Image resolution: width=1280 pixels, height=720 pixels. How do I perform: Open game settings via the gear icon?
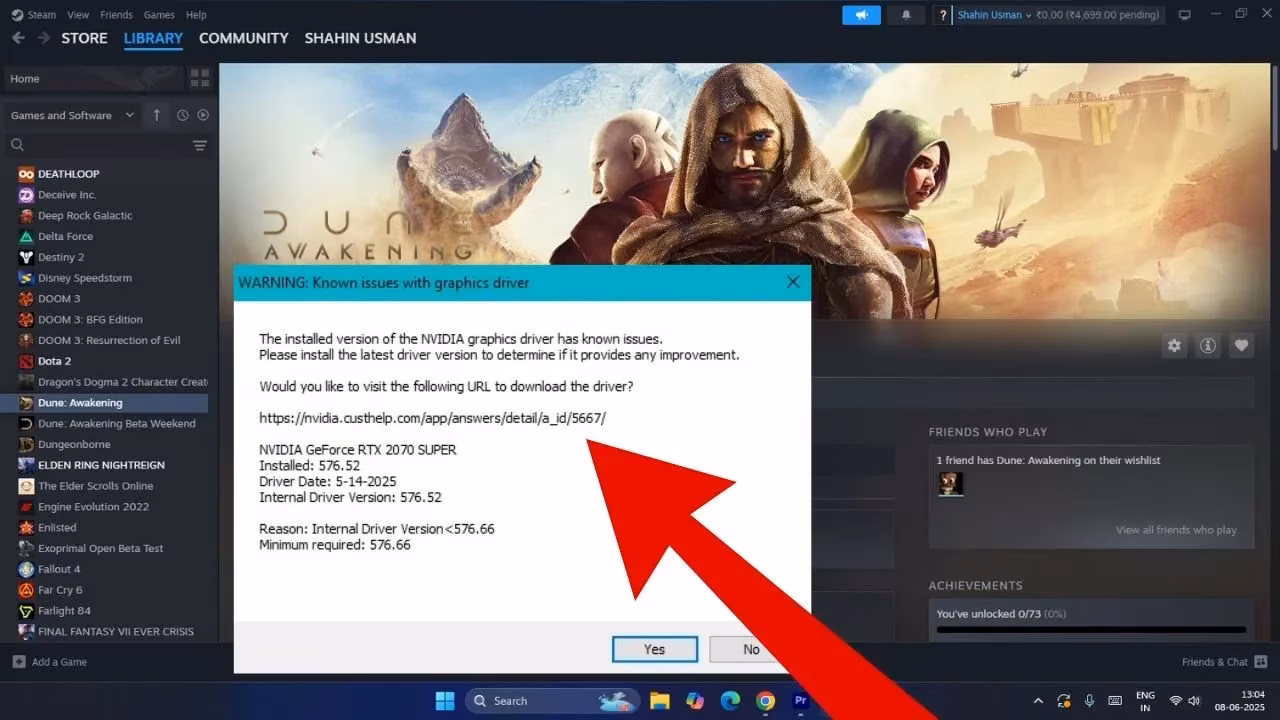1174,345
